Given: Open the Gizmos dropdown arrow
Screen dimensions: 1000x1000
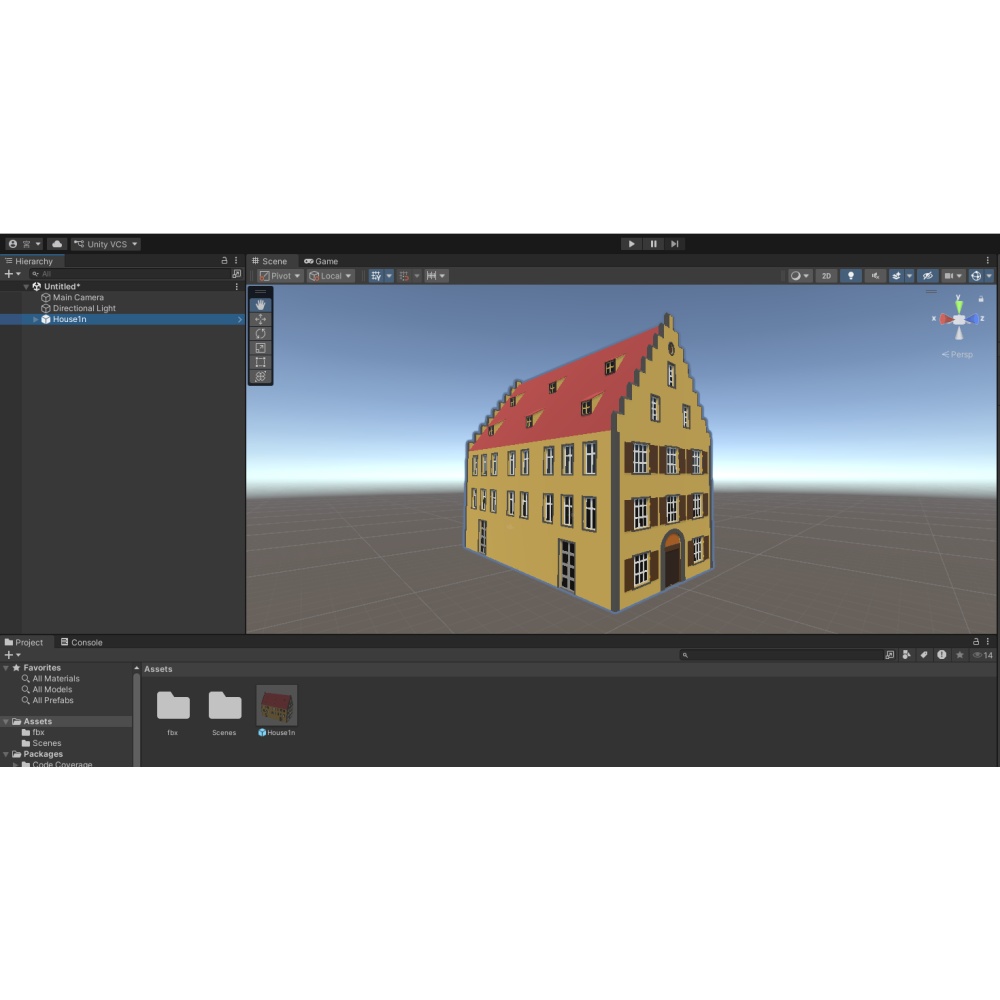Looking at the screenshot, I should click(989, 276).
